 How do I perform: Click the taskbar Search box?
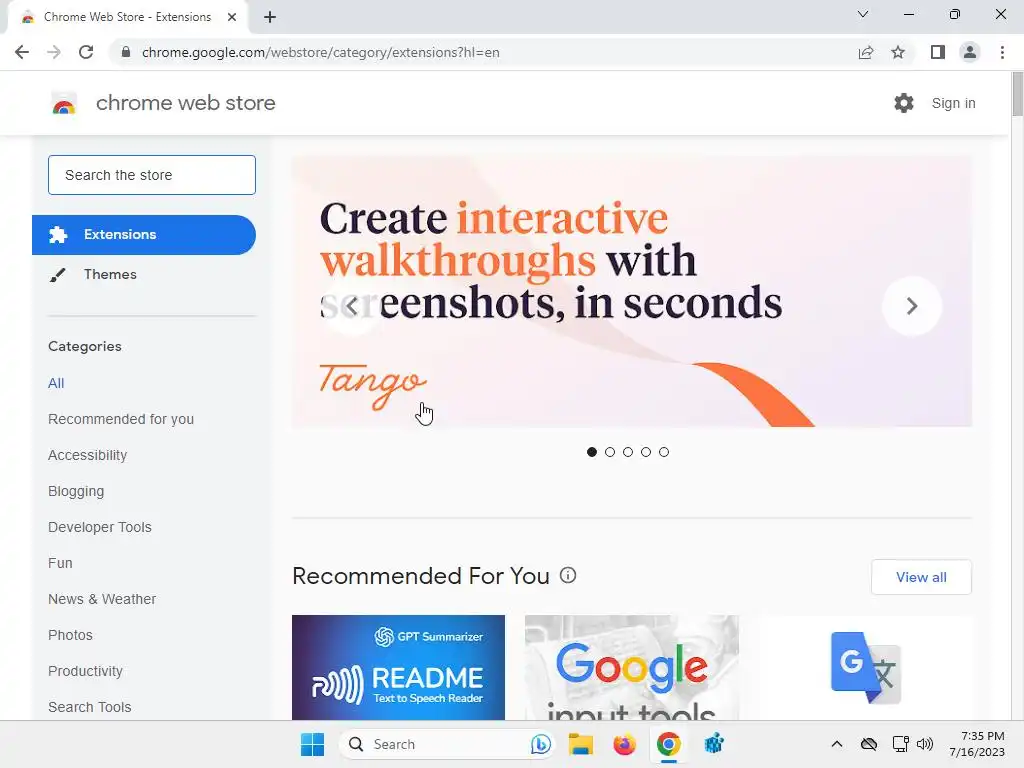(446, 744)
